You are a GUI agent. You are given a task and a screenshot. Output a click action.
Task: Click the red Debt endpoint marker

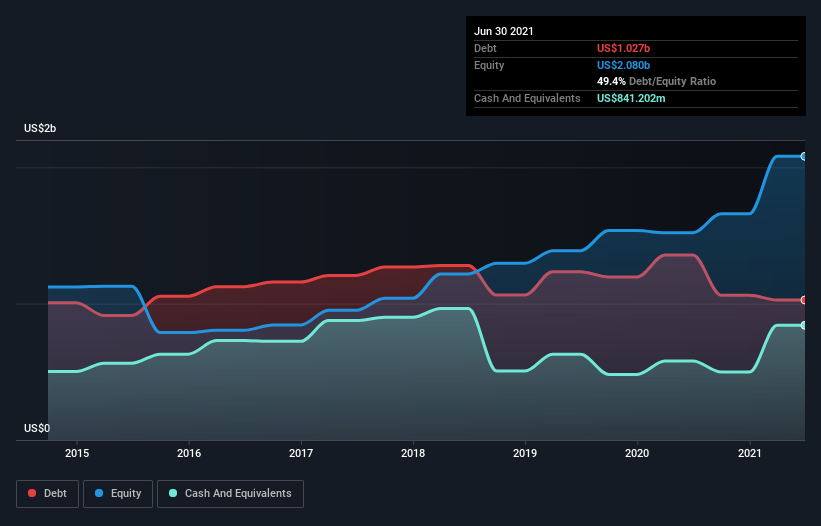tap(804, 300)
